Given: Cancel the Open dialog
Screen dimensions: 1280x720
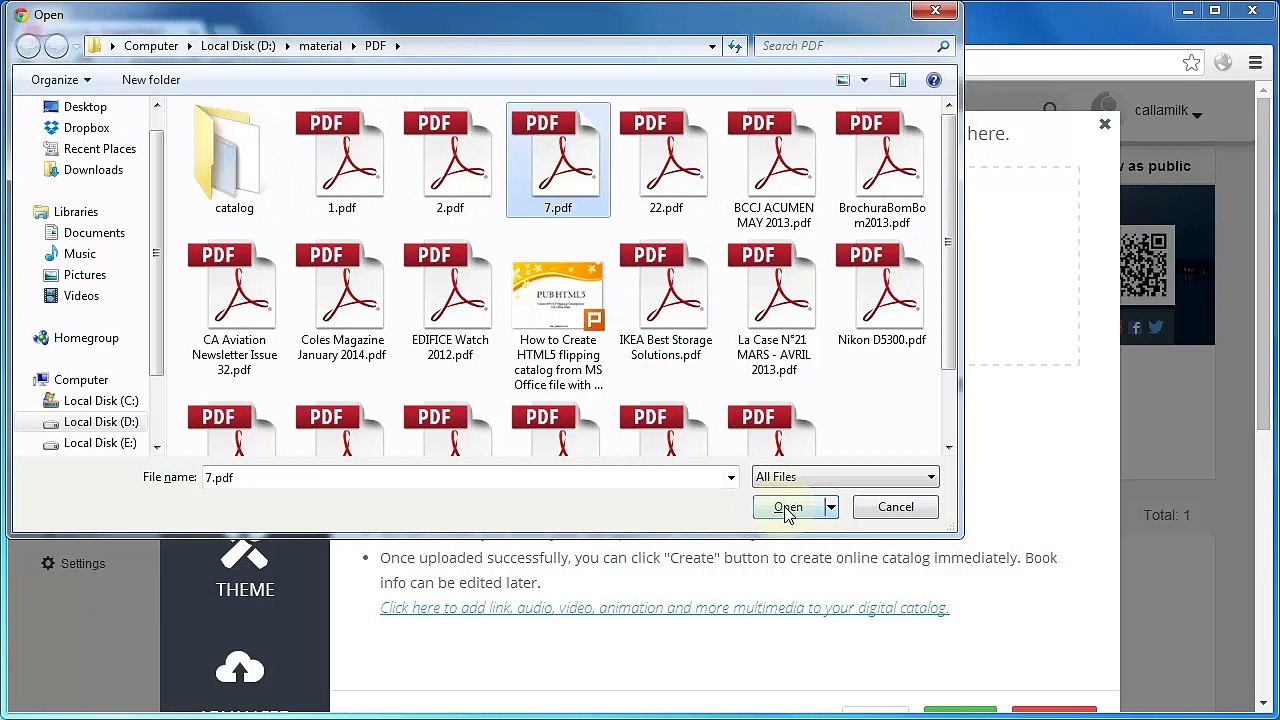Looking at the screenshot, I should 896,507.
